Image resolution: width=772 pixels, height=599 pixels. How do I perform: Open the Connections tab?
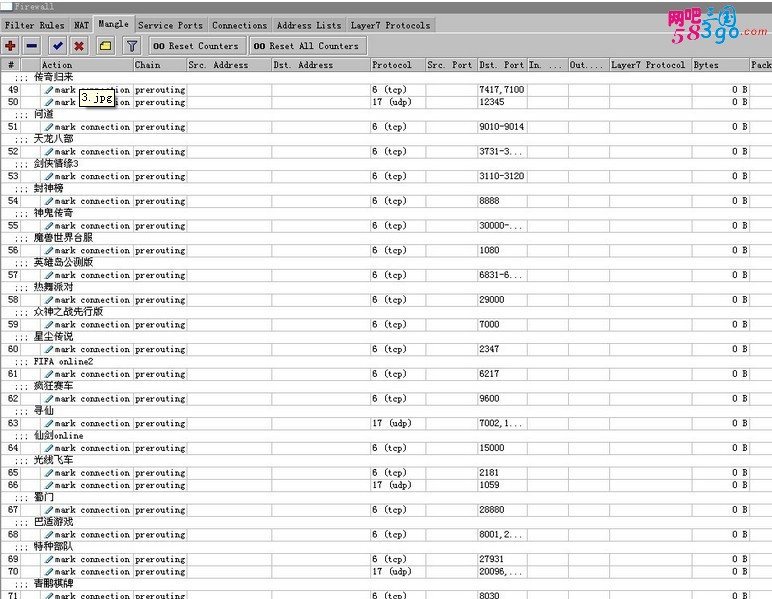point(239,25)
